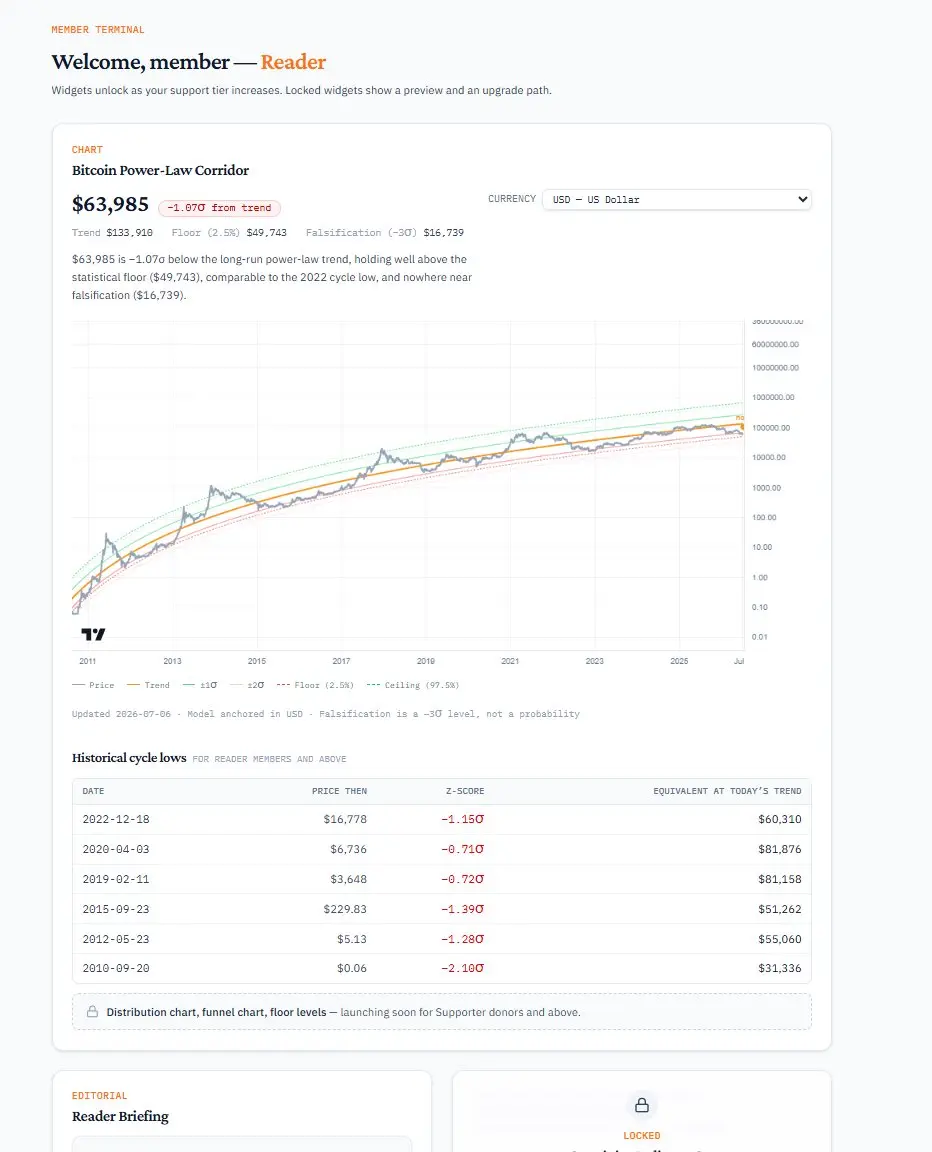
Task: Click the -1.07σ from trend badge
Action: pos(220,208)
